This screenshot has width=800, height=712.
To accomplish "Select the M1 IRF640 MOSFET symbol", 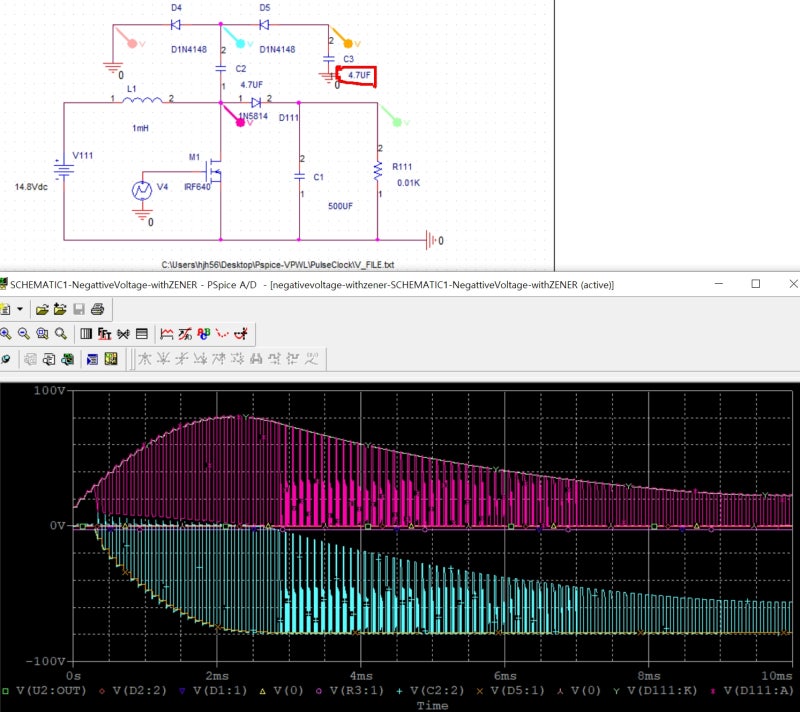I will pyautogui.click(x=214, y=173).
